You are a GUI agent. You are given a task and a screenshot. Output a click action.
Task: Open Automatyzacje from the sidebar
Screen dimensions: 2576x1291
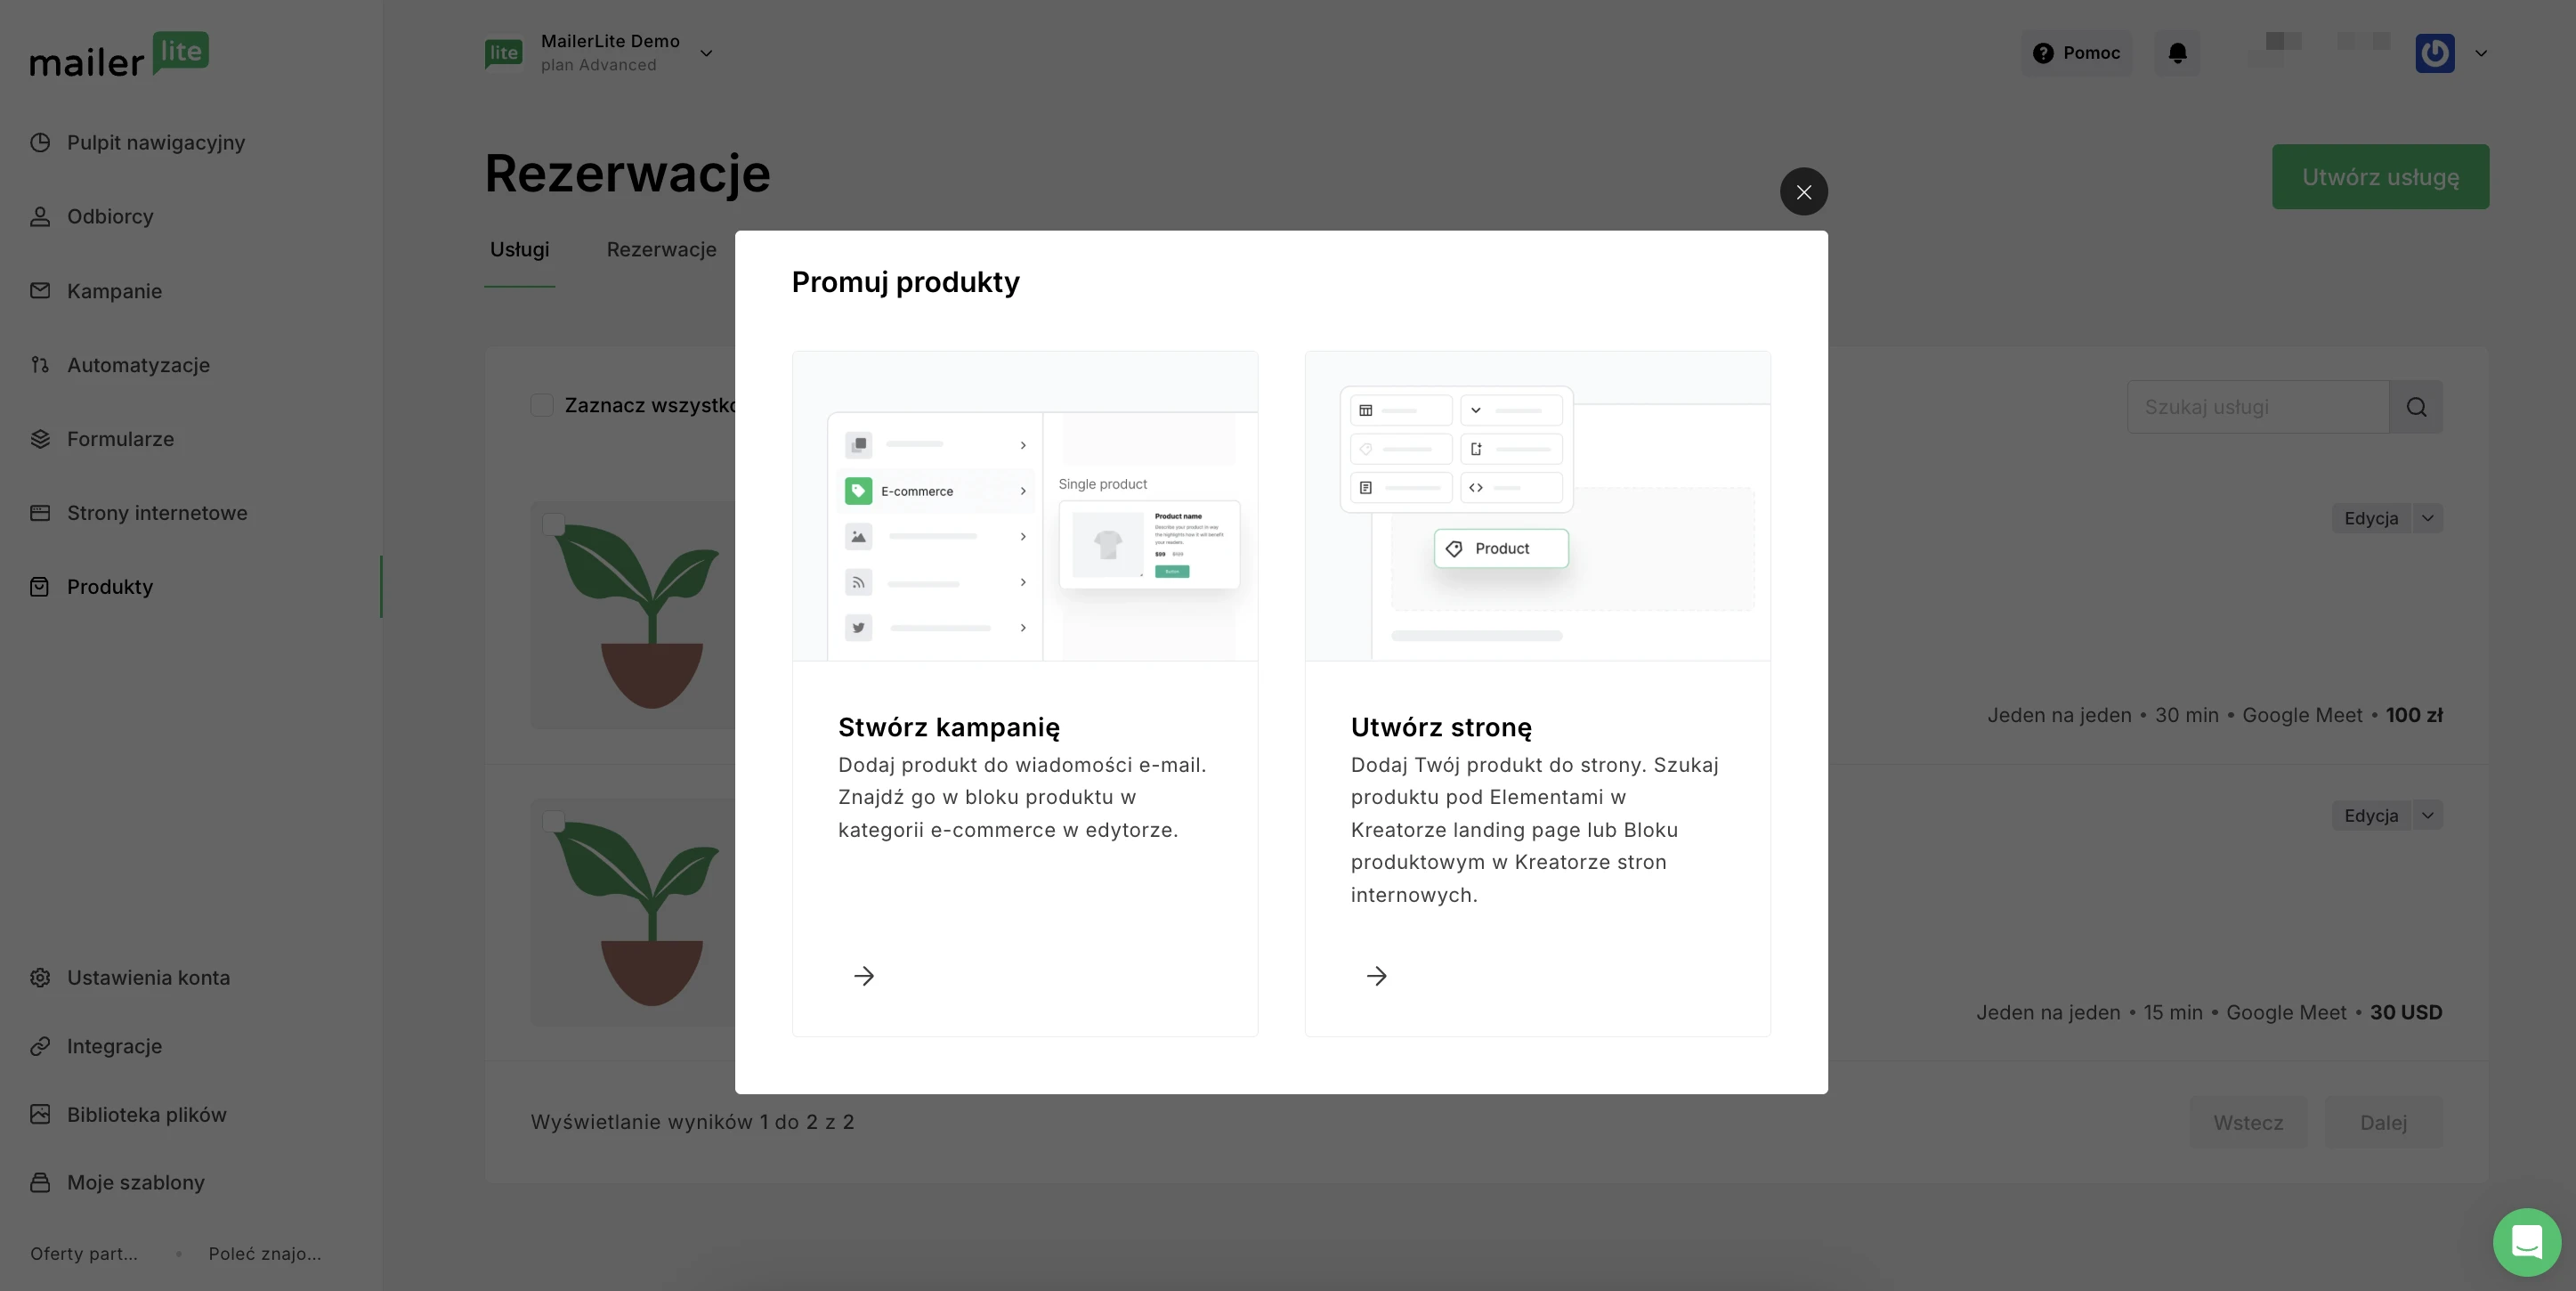pyautogui.click(x=138, y=365)
